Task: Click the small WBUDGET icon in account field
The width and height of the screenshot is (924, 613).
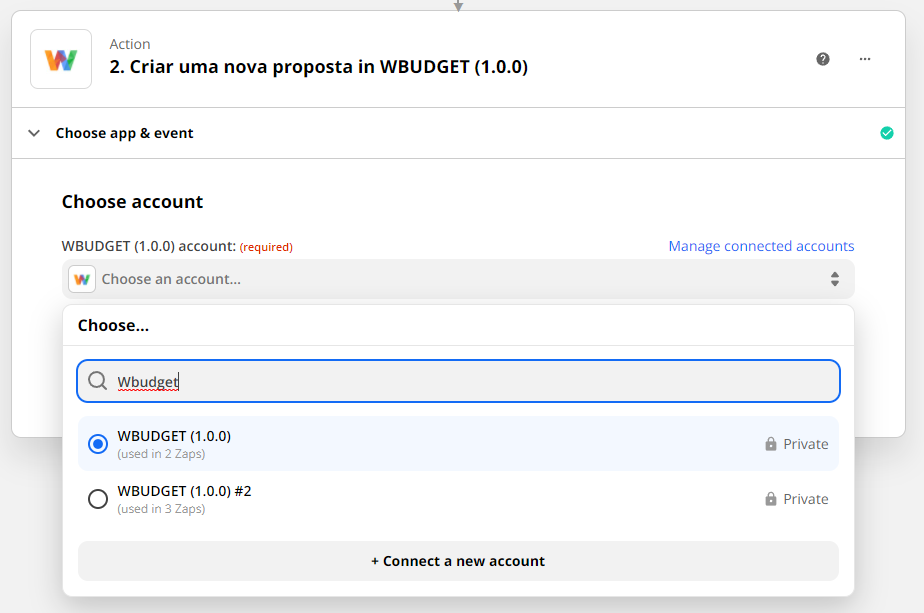Action: [82, 279]
